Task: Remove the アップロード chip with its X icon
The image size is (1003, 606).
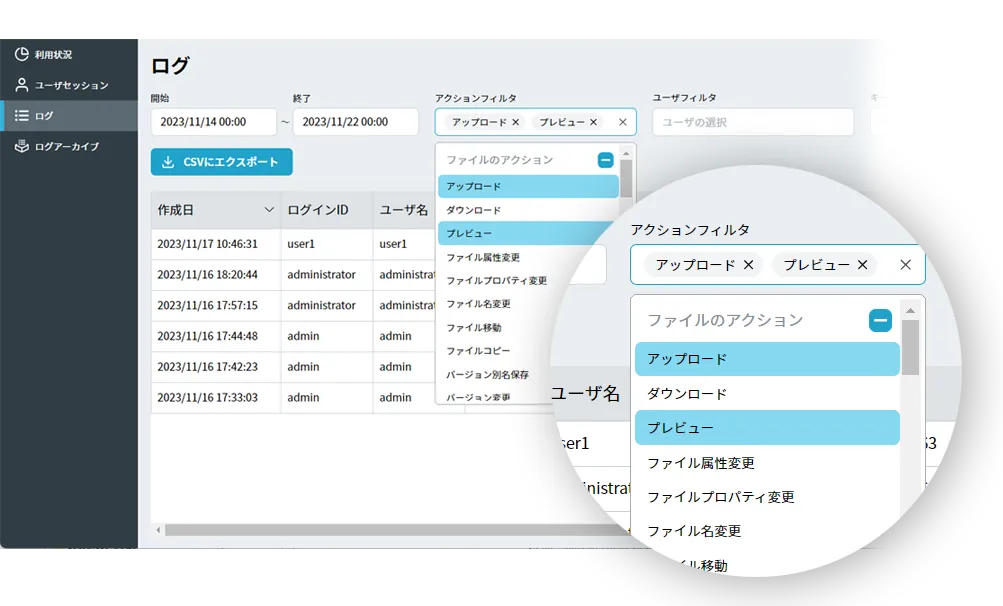Action: tap(516, 122)
